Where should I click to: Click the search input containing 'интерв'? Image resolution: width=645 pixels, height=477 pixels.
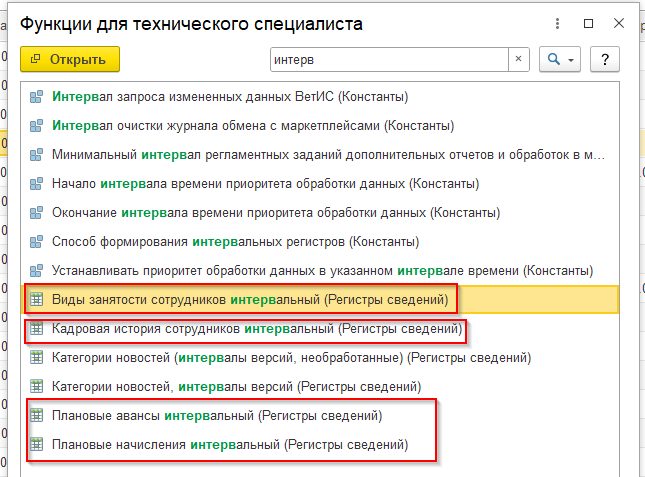[389, 60]
